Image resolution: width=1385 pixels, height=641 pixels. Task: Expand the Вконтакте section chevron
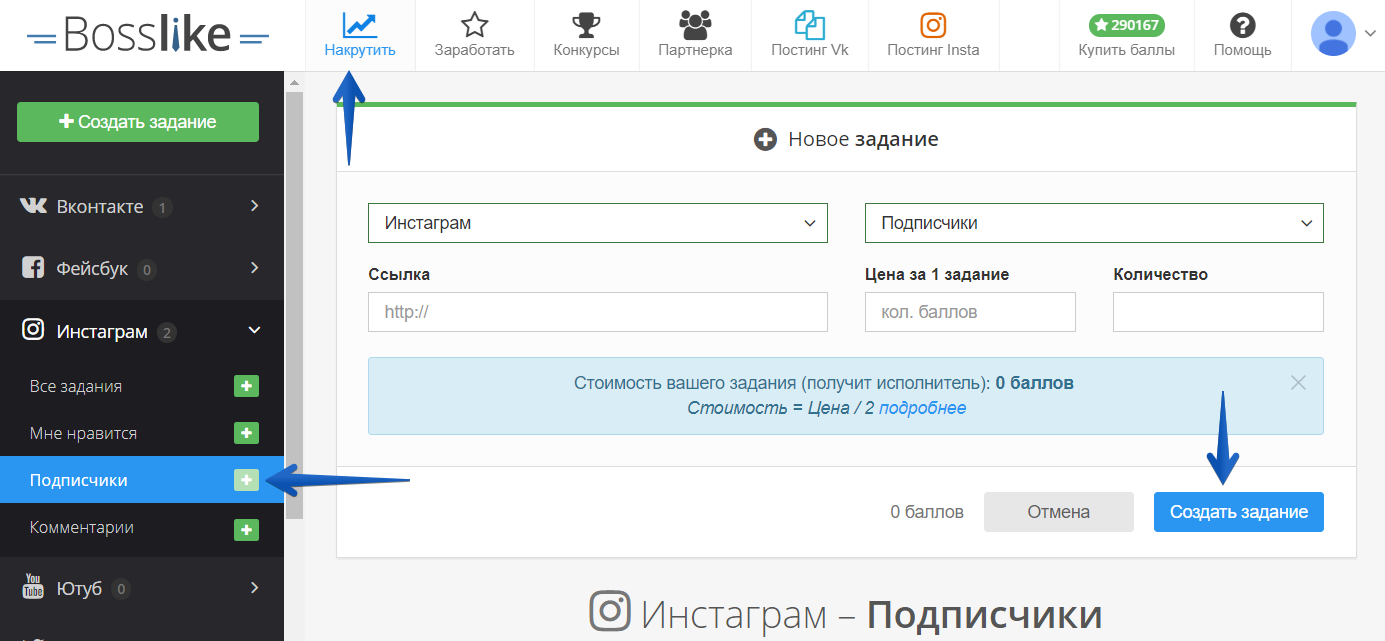[254, 206]
